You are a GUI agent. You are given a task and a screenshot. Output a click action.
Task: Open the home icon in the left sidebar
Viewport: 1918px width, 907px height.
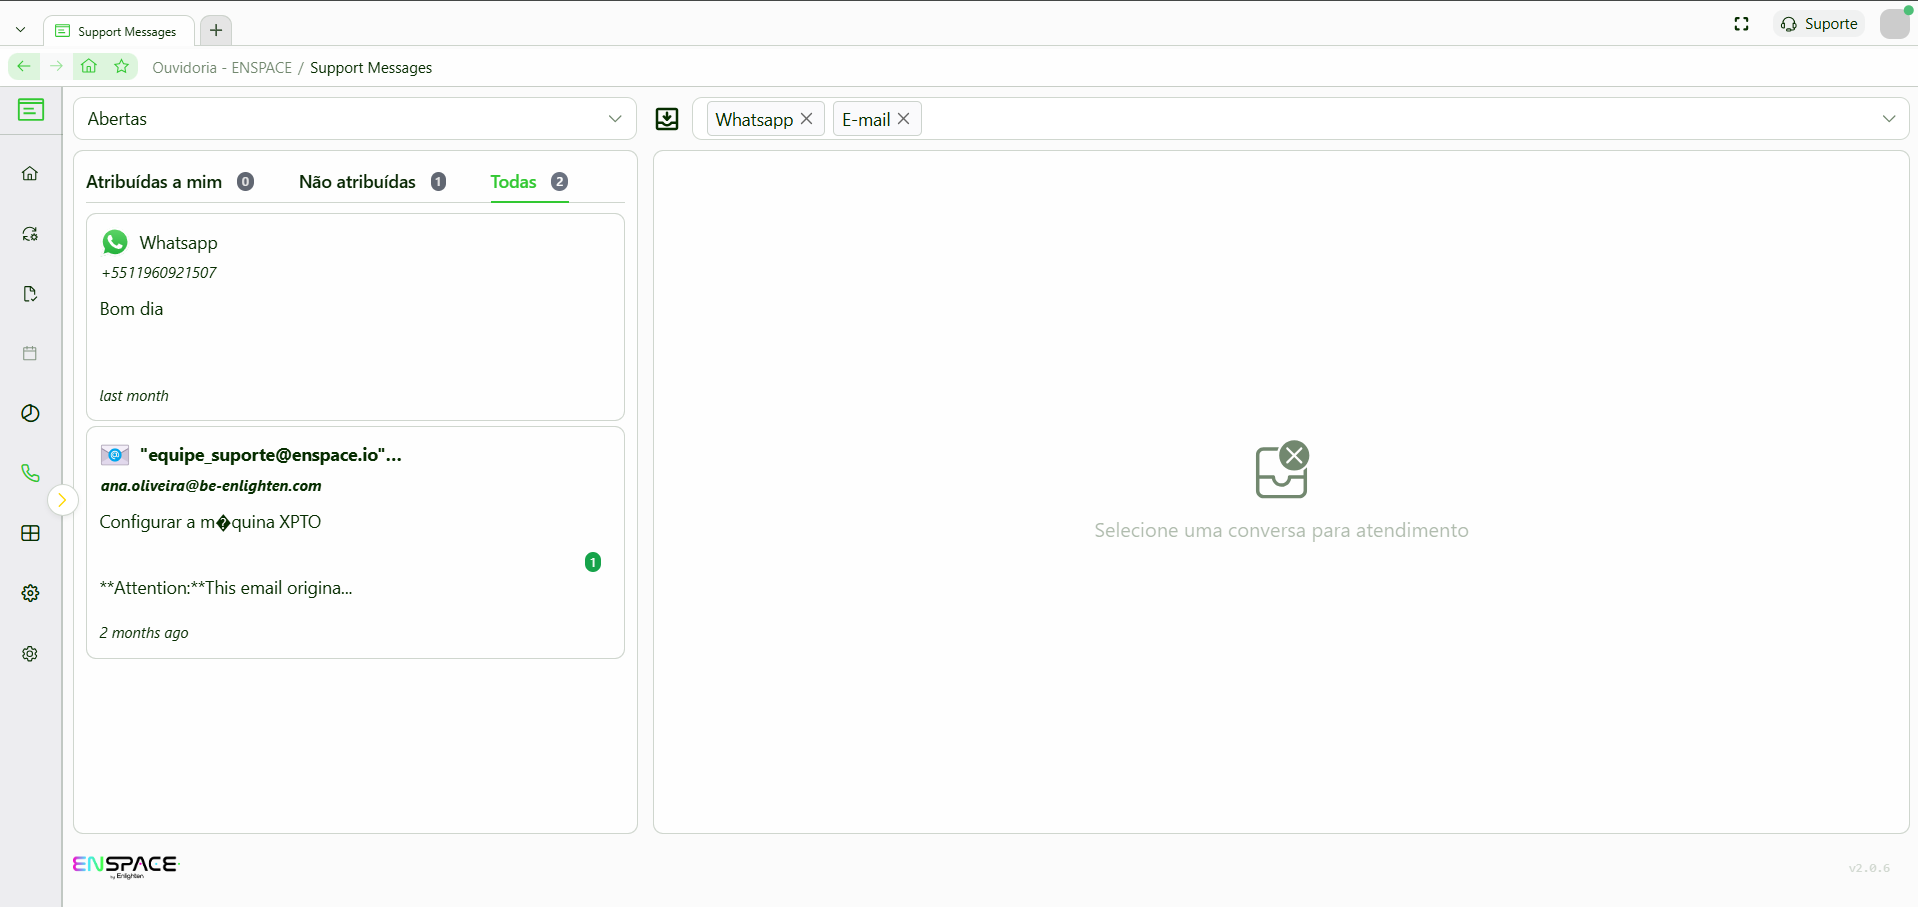pyautogui.click(x=30, y=174)
